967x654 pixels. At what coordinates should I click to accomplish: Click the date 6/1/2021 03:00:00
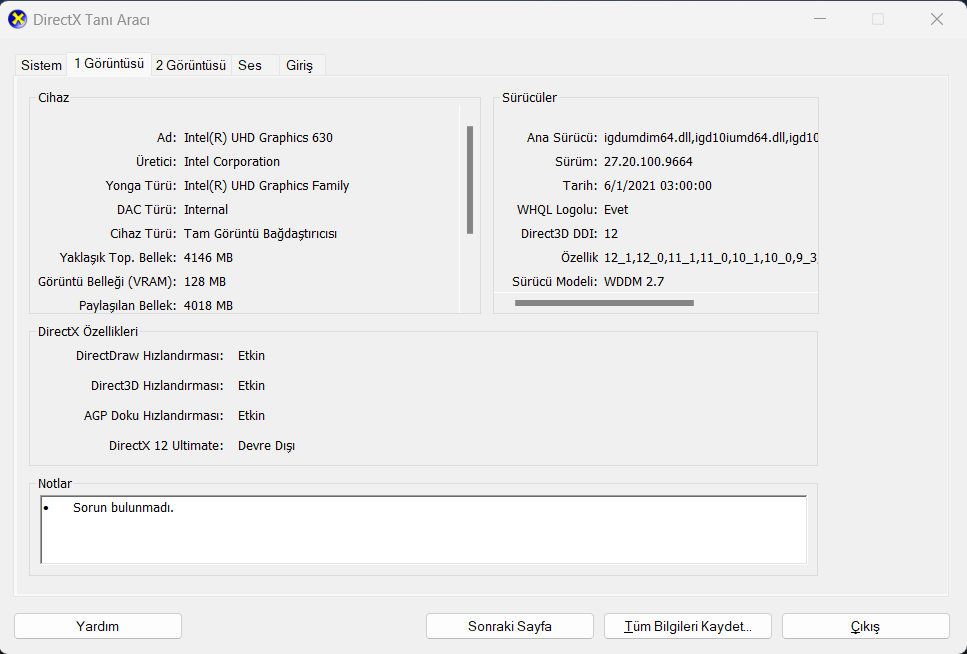point(657,186)
